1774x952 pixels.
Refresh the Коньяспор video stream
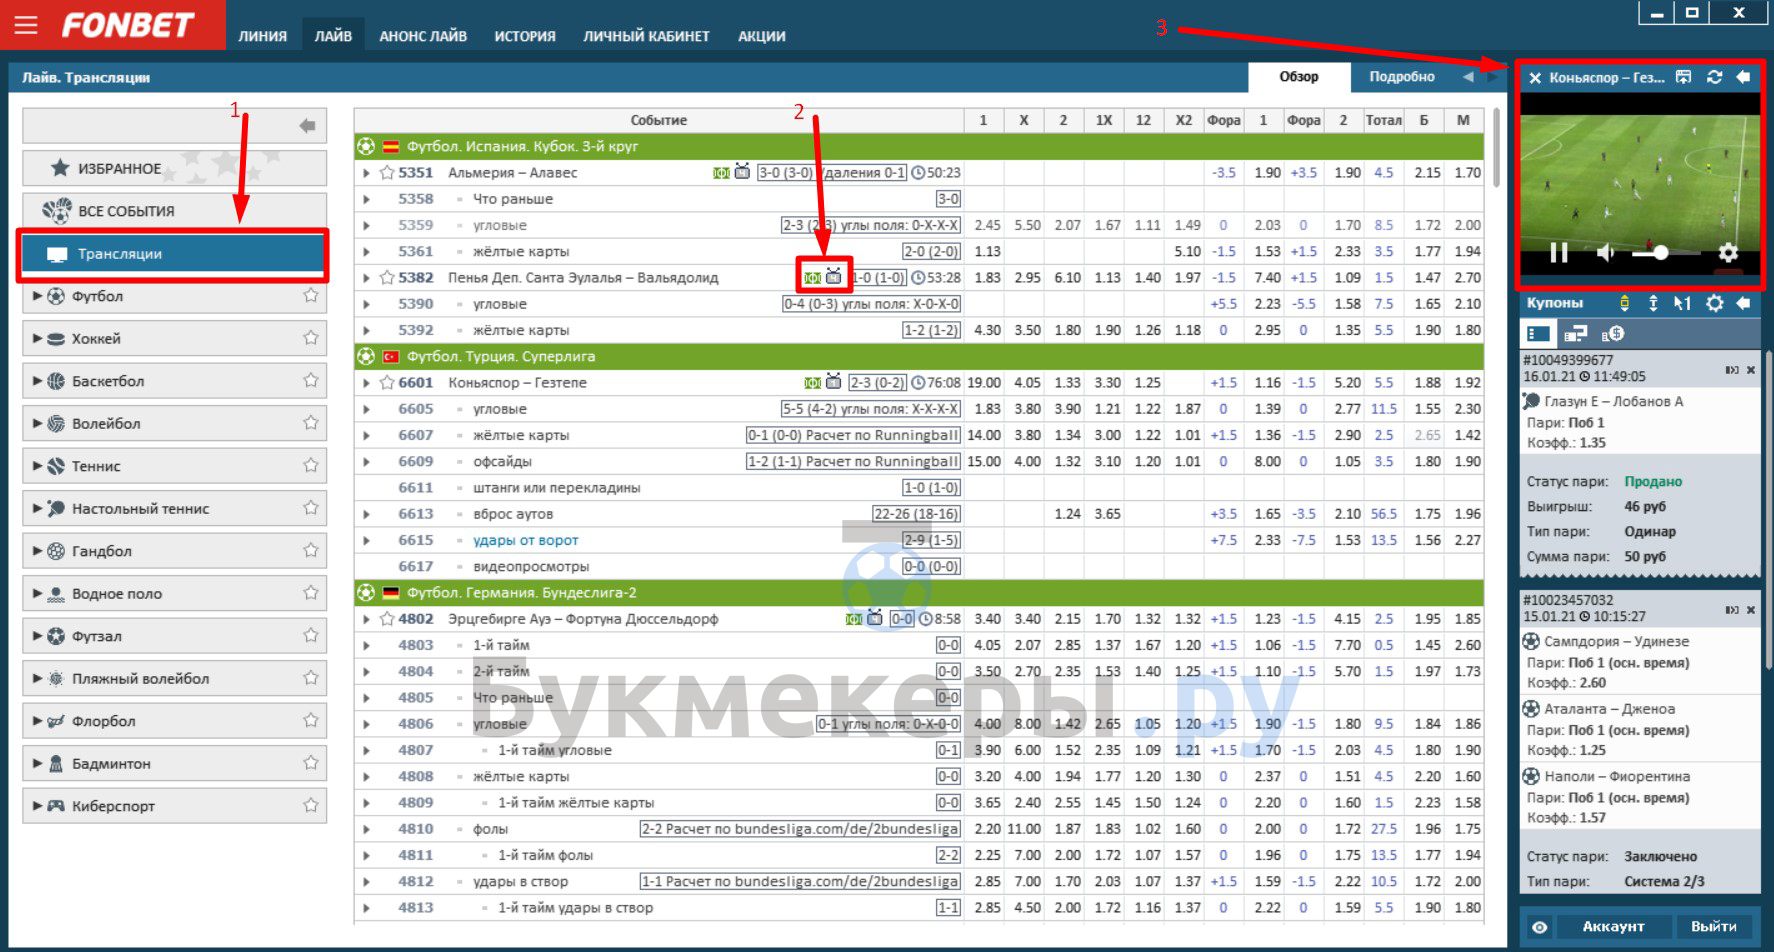pyautogui.click(x=1714, y=77)
